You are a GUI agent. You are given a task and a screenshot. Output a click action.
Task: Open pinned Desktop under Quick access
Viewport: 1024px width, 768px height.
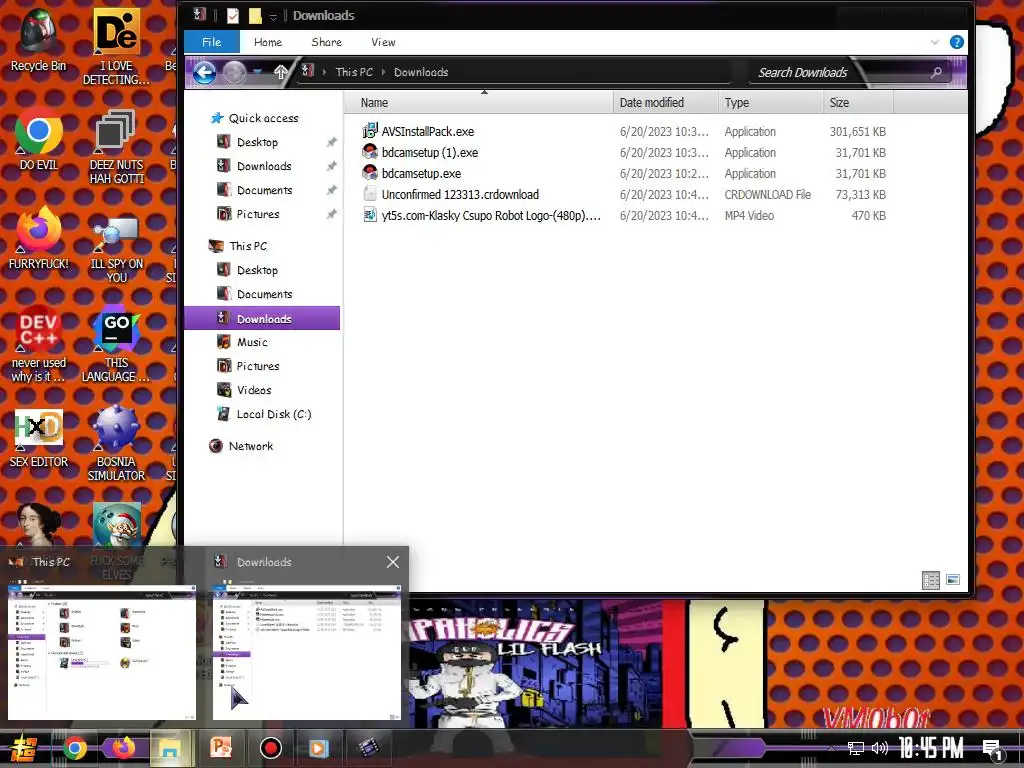[257, 142]
